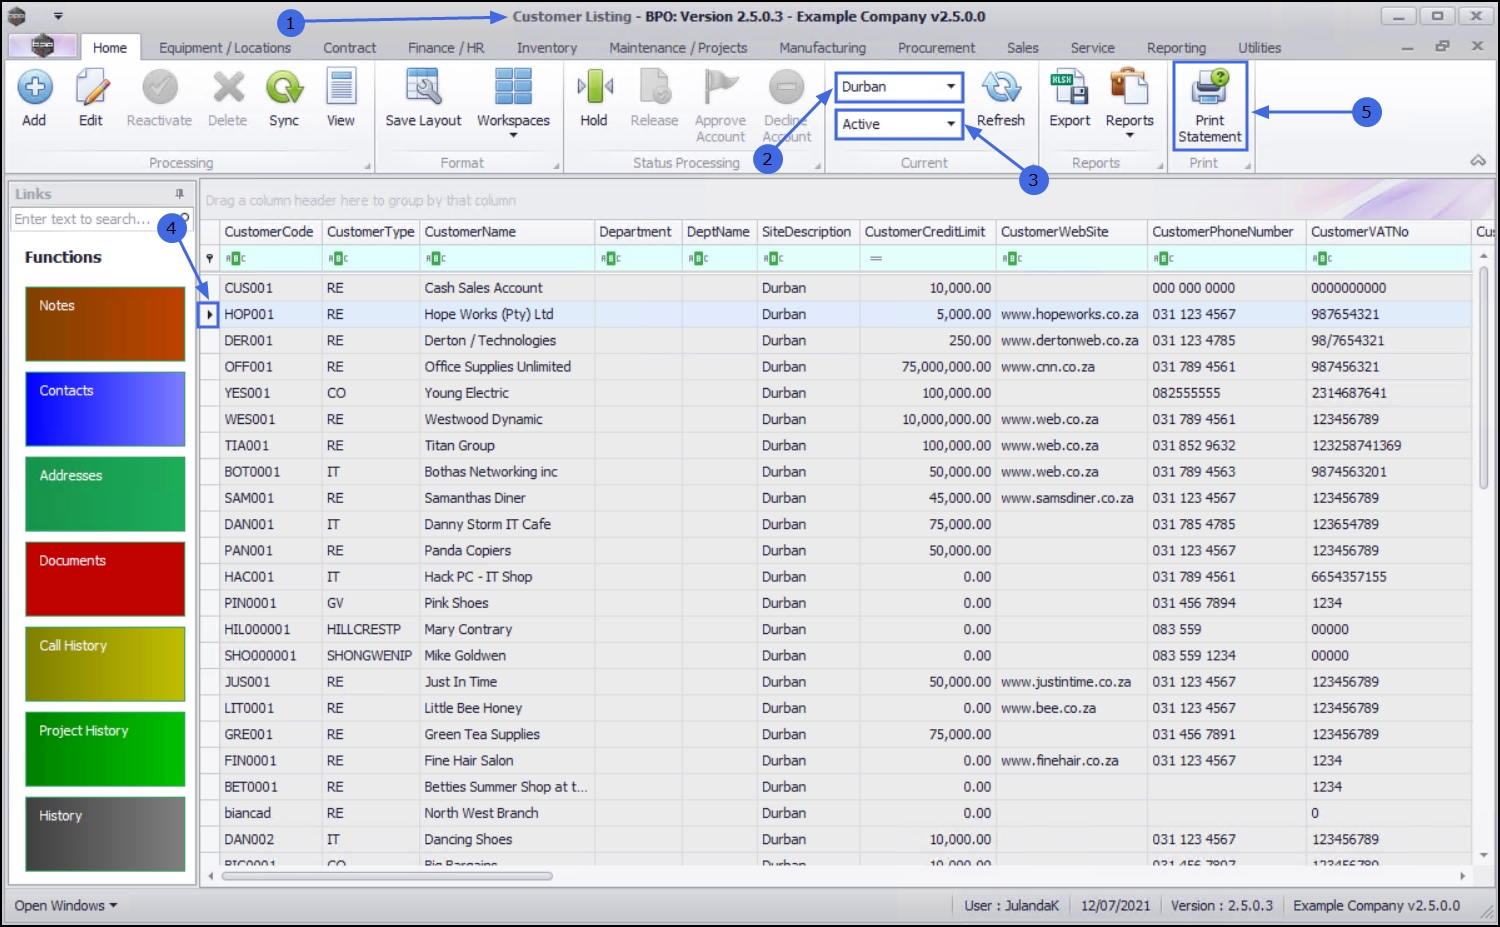Screen dimensions: 1500x927
Task: Sort by CustomerCode column header
Action: point(269,232)
